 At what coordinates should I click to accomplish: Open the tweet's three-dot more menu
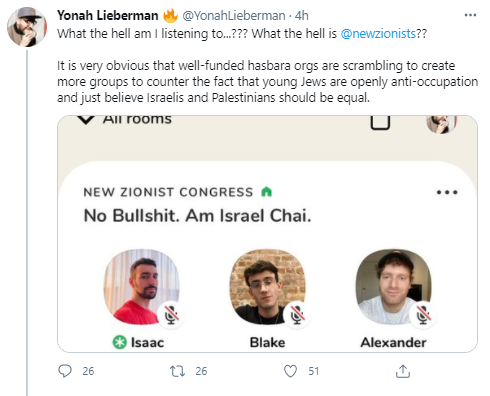click(470, 15)
